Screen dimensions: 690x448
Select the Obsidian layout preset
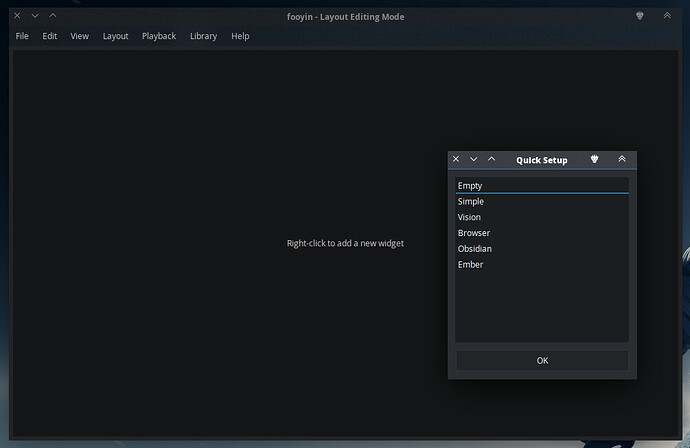point(475,249)
